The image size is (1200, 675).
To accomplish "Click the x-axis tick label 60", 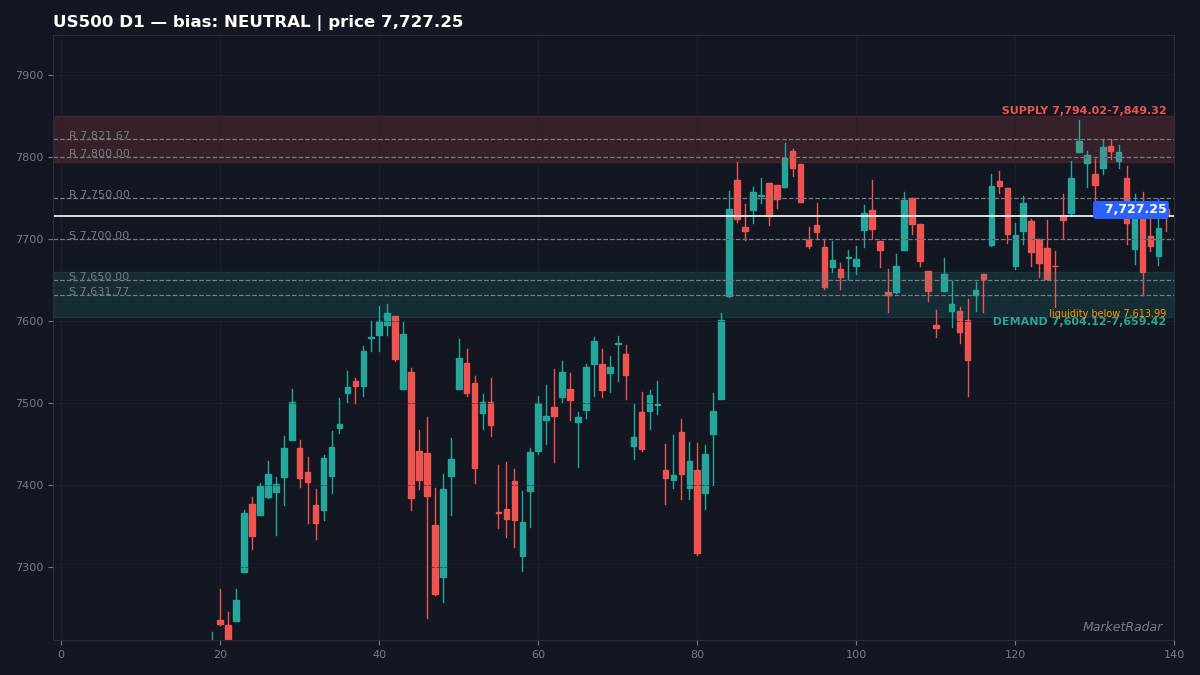I will (x=538, y=655).
